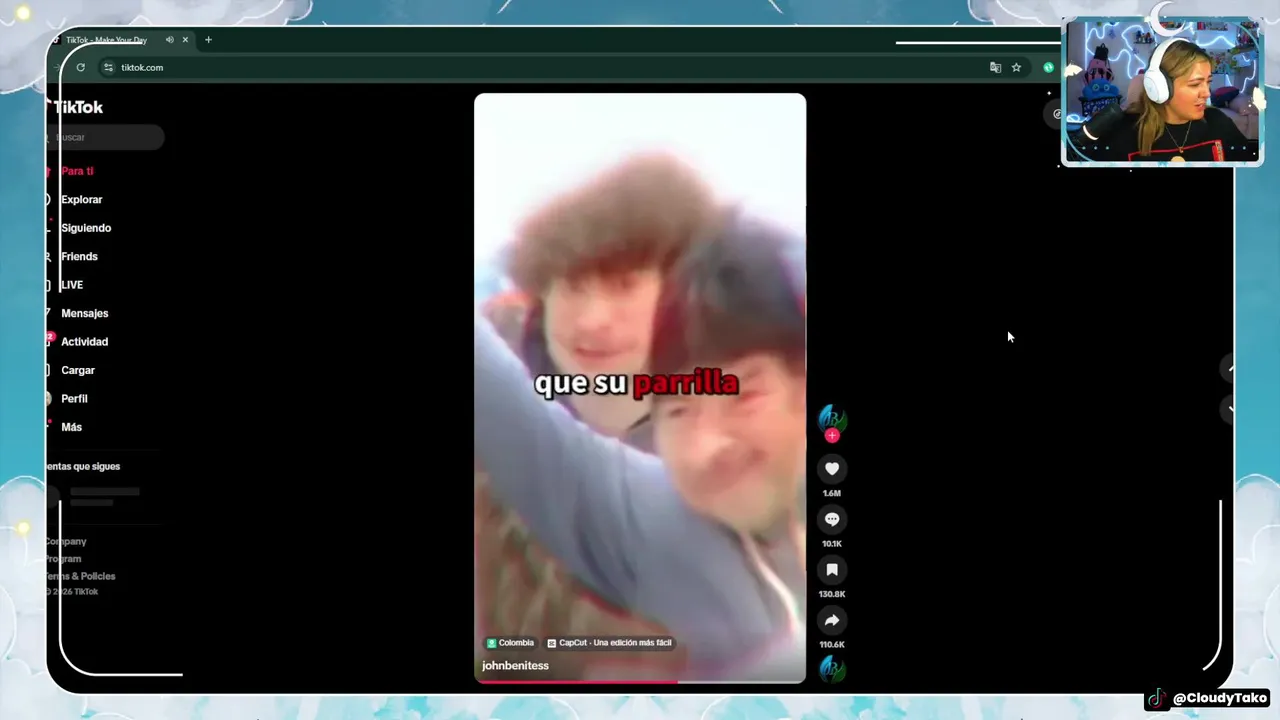Click the 130.8K saves count
This screenshot has height=720, width=1280.
(832, 595)
